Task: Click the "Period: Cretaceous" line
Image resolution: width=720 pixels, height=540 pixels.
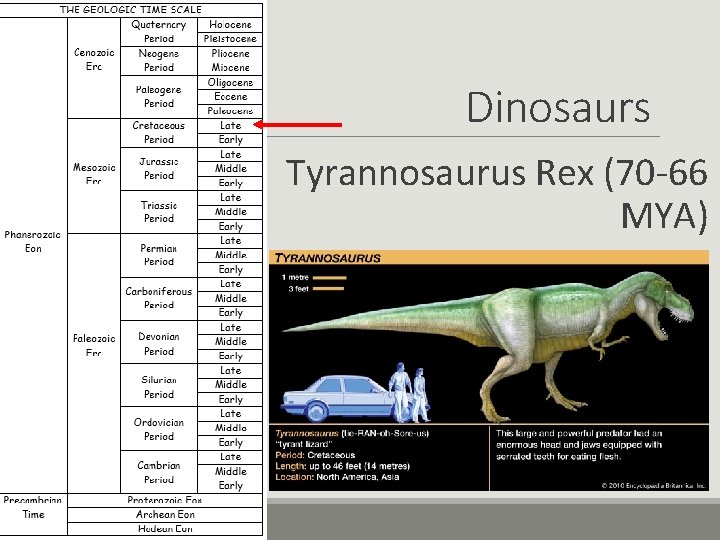Action: pyautogui.click(x=315, y=455)
